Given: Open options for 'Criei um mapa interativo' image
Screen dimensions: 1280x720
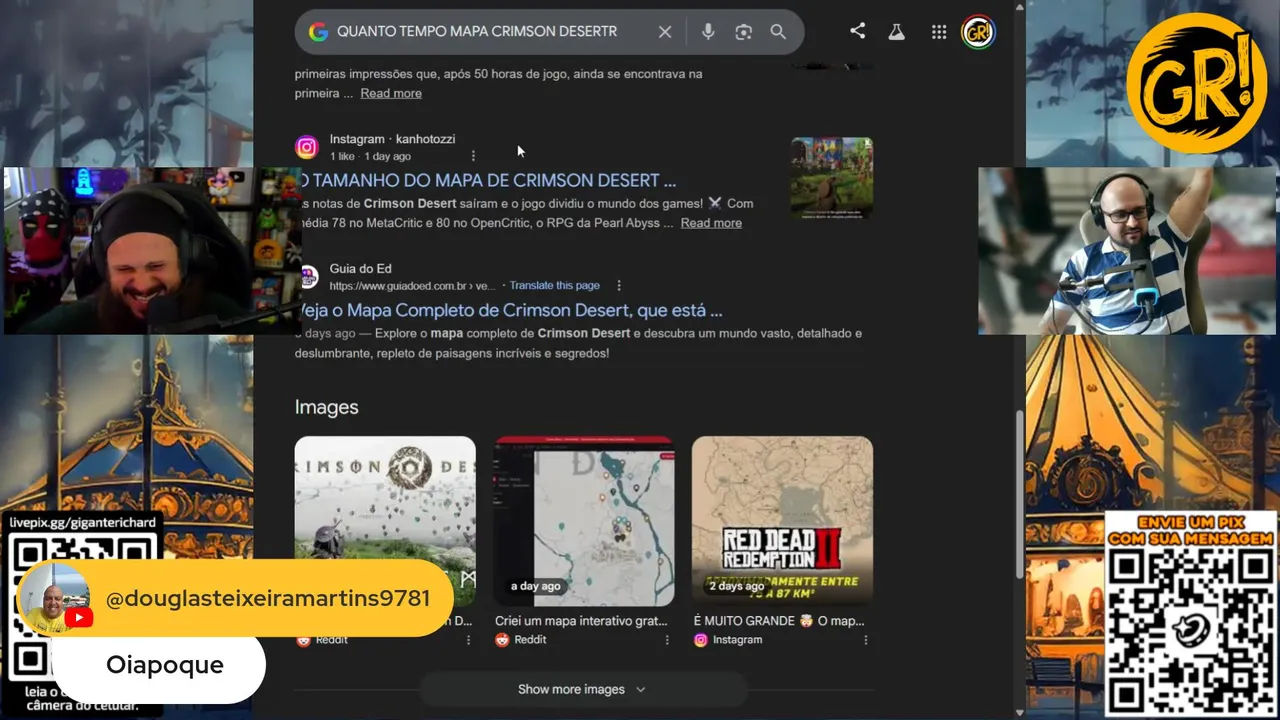Looking at the screenshot, I should point(667,640).
